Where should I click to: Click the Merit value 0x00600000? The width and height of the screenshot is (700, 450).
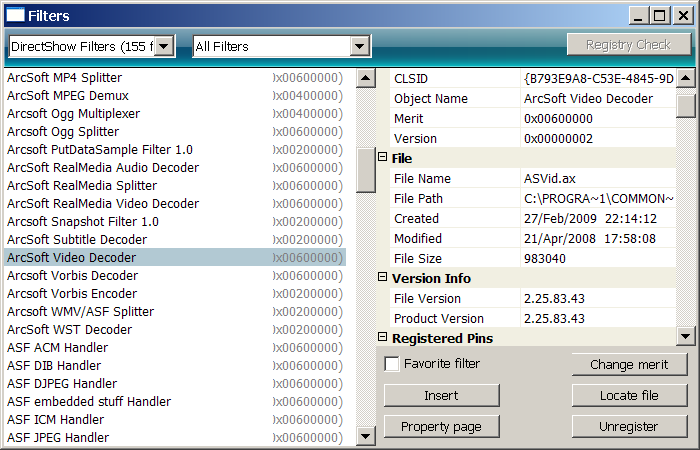(598, 119)
